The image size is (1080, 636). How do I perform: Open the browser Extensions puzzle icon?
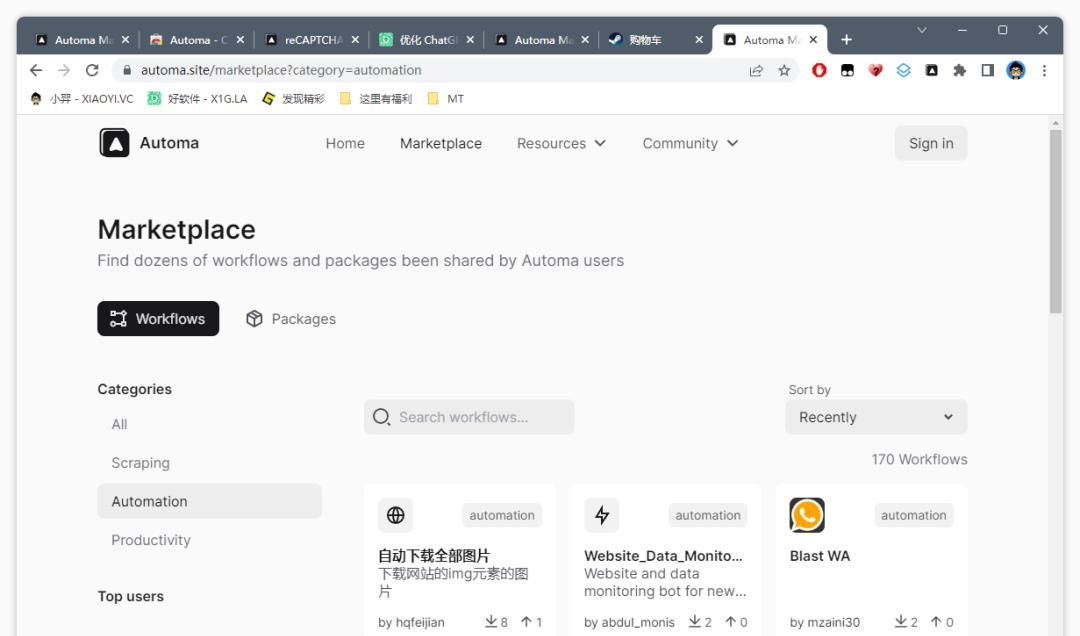(x=959, y=70)
